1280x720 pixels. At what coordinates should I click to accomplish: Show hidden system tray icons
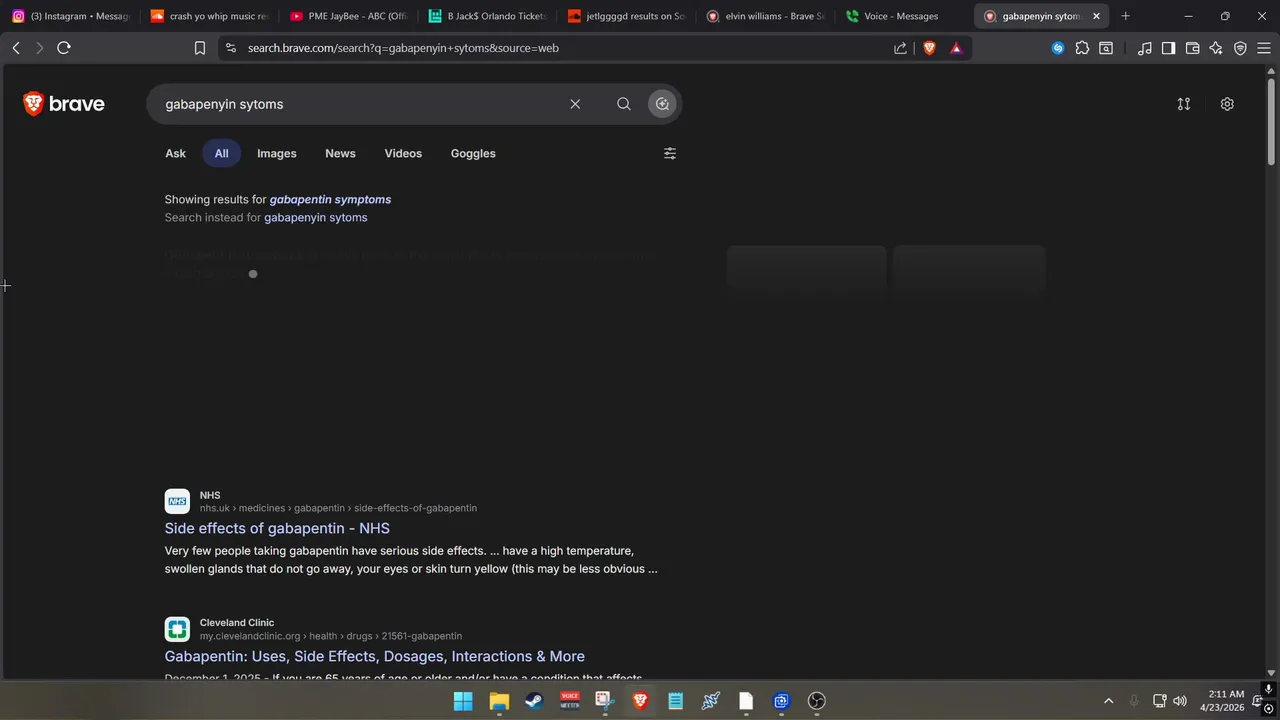pos(1108,701)
